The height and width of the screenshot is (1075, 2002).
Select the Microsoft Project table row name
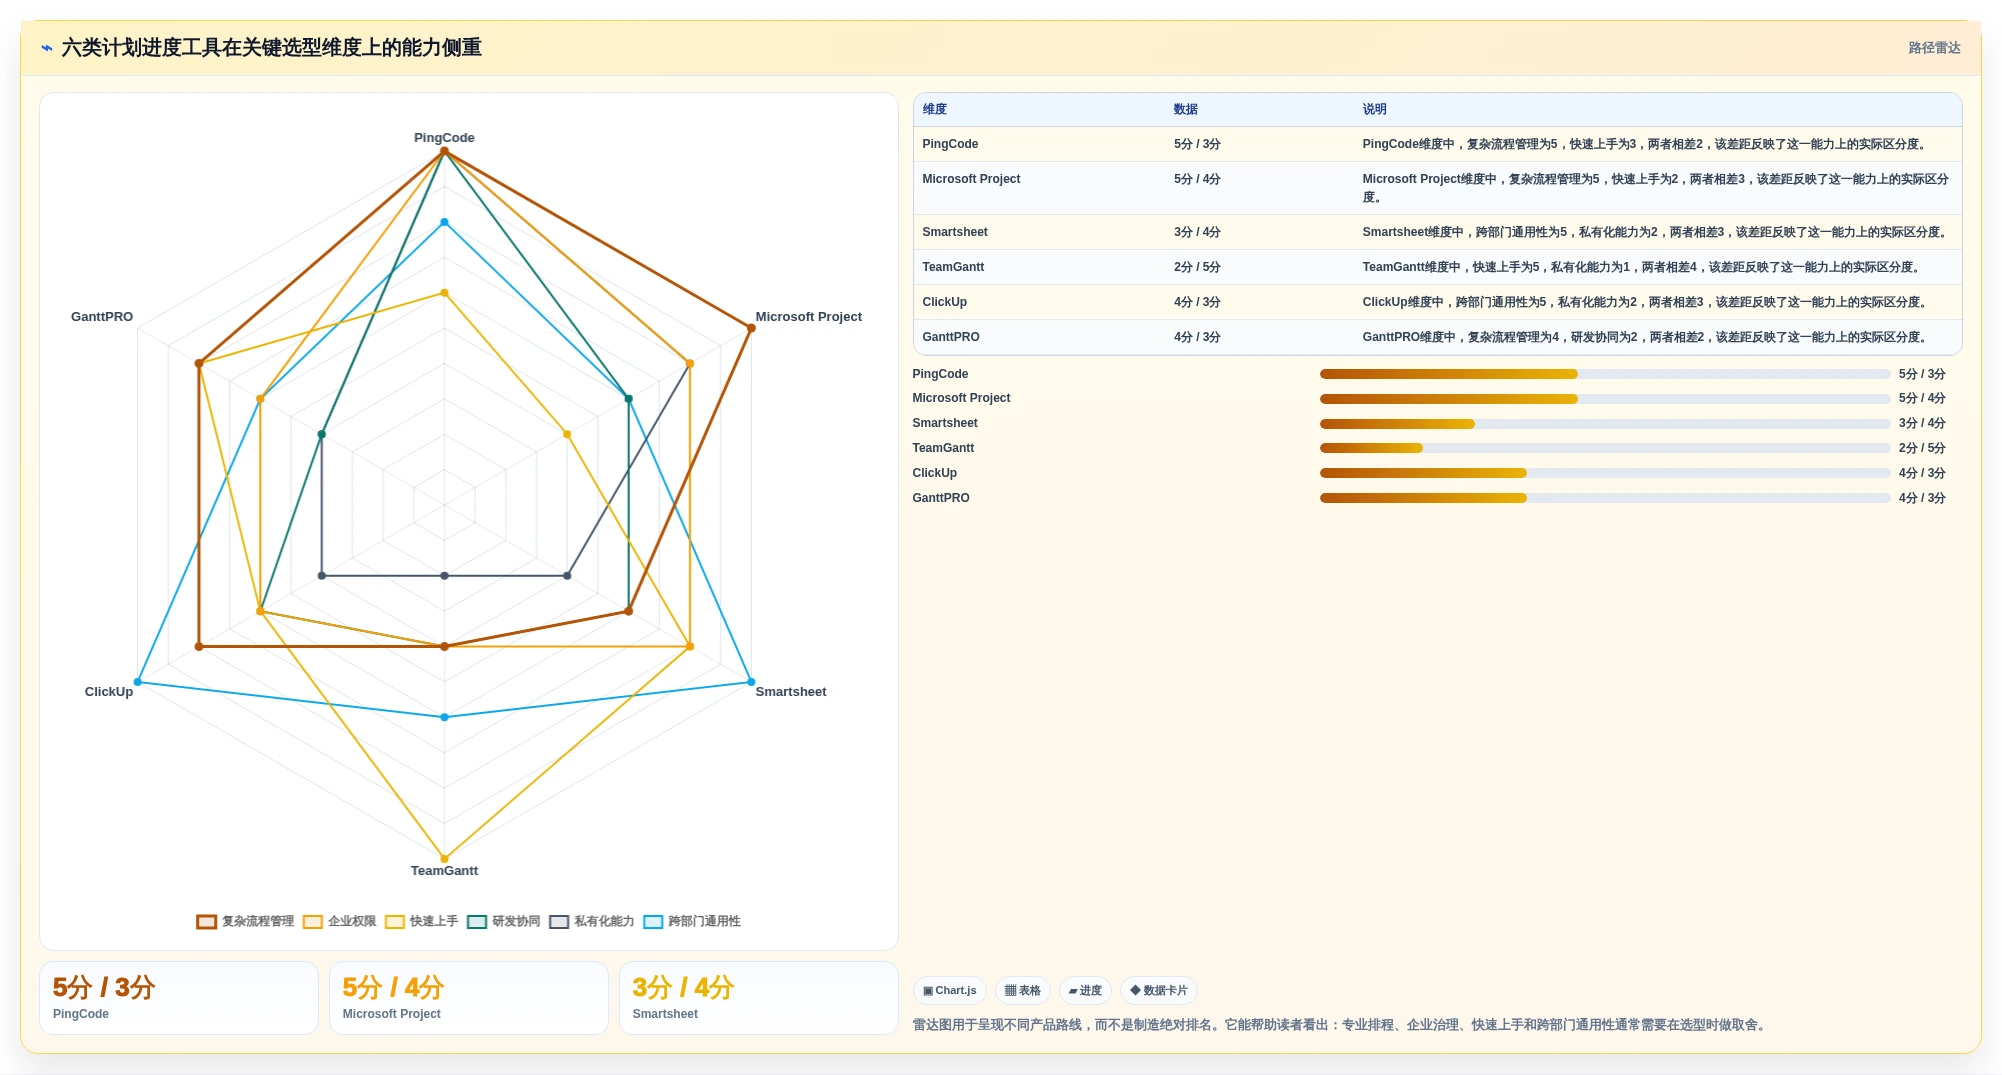971,179
